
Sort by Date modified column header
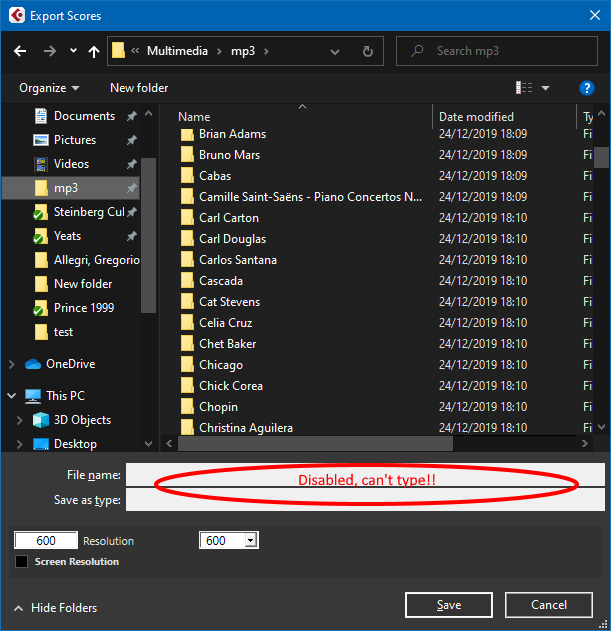coord(476,117)
